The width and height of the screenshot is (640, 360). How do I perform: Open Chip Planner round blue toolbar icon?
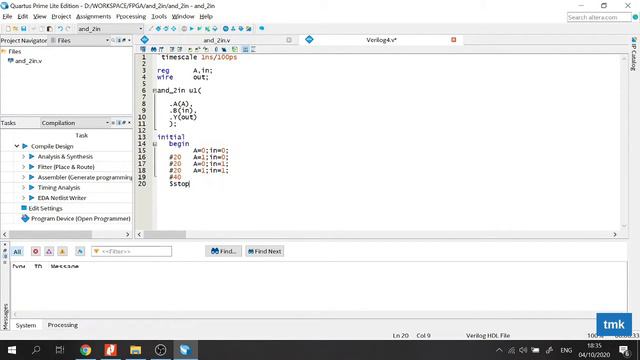point(226,29)
